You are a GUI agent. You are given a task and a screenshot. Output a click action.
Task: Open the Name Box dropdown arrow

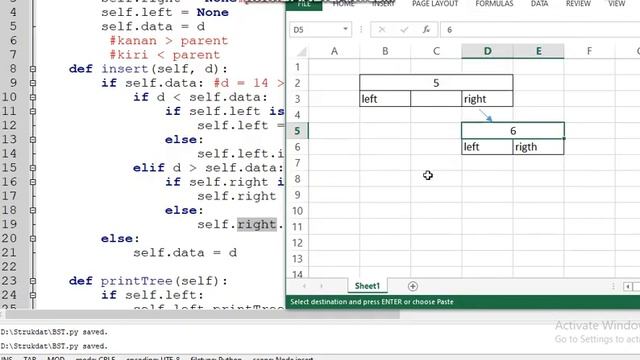[345, 29]
